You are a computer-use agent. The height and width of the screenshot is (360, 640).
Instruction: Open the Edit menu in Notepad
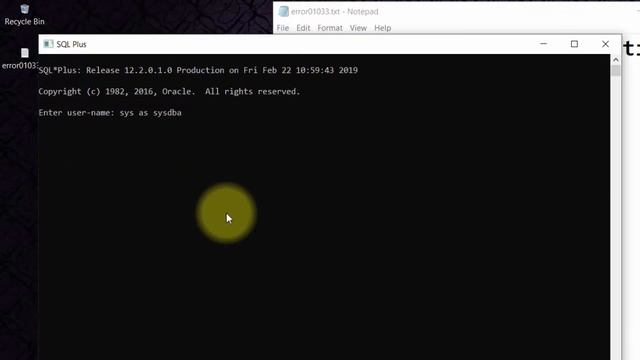pos(303,28)
